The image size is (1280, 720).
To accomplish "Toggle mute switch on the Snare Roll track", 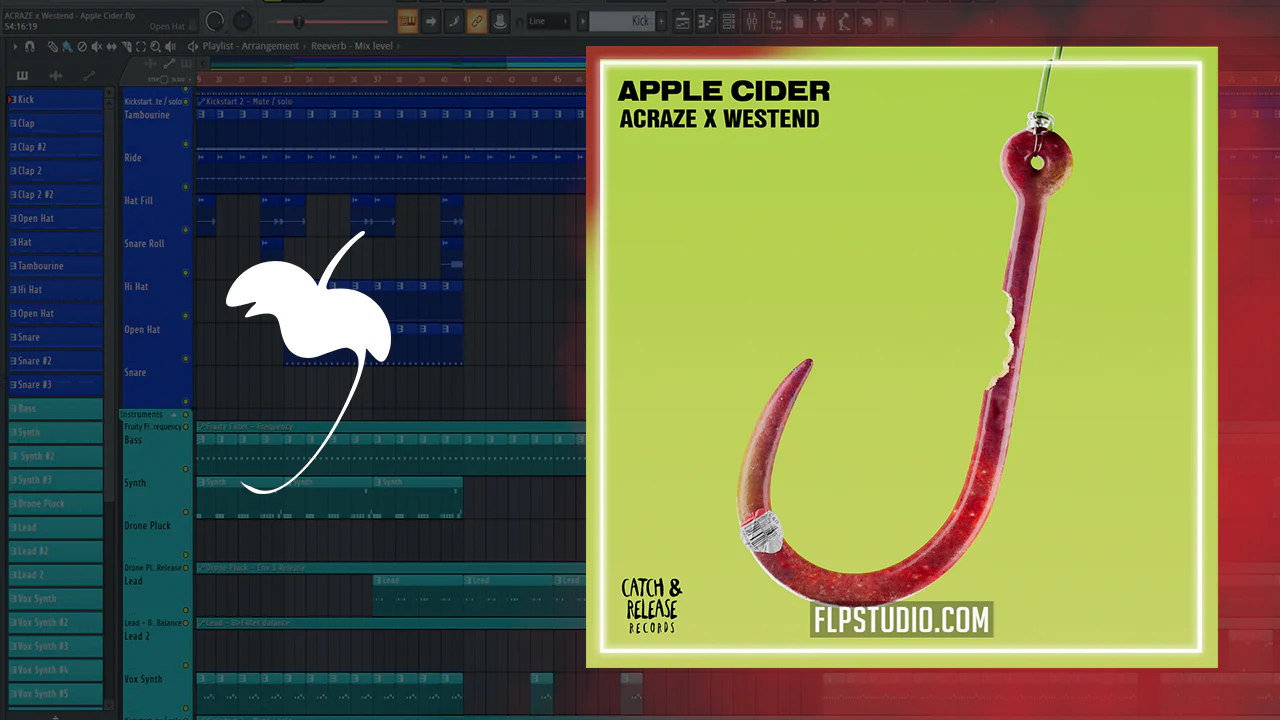I will [x=185, y=273].
